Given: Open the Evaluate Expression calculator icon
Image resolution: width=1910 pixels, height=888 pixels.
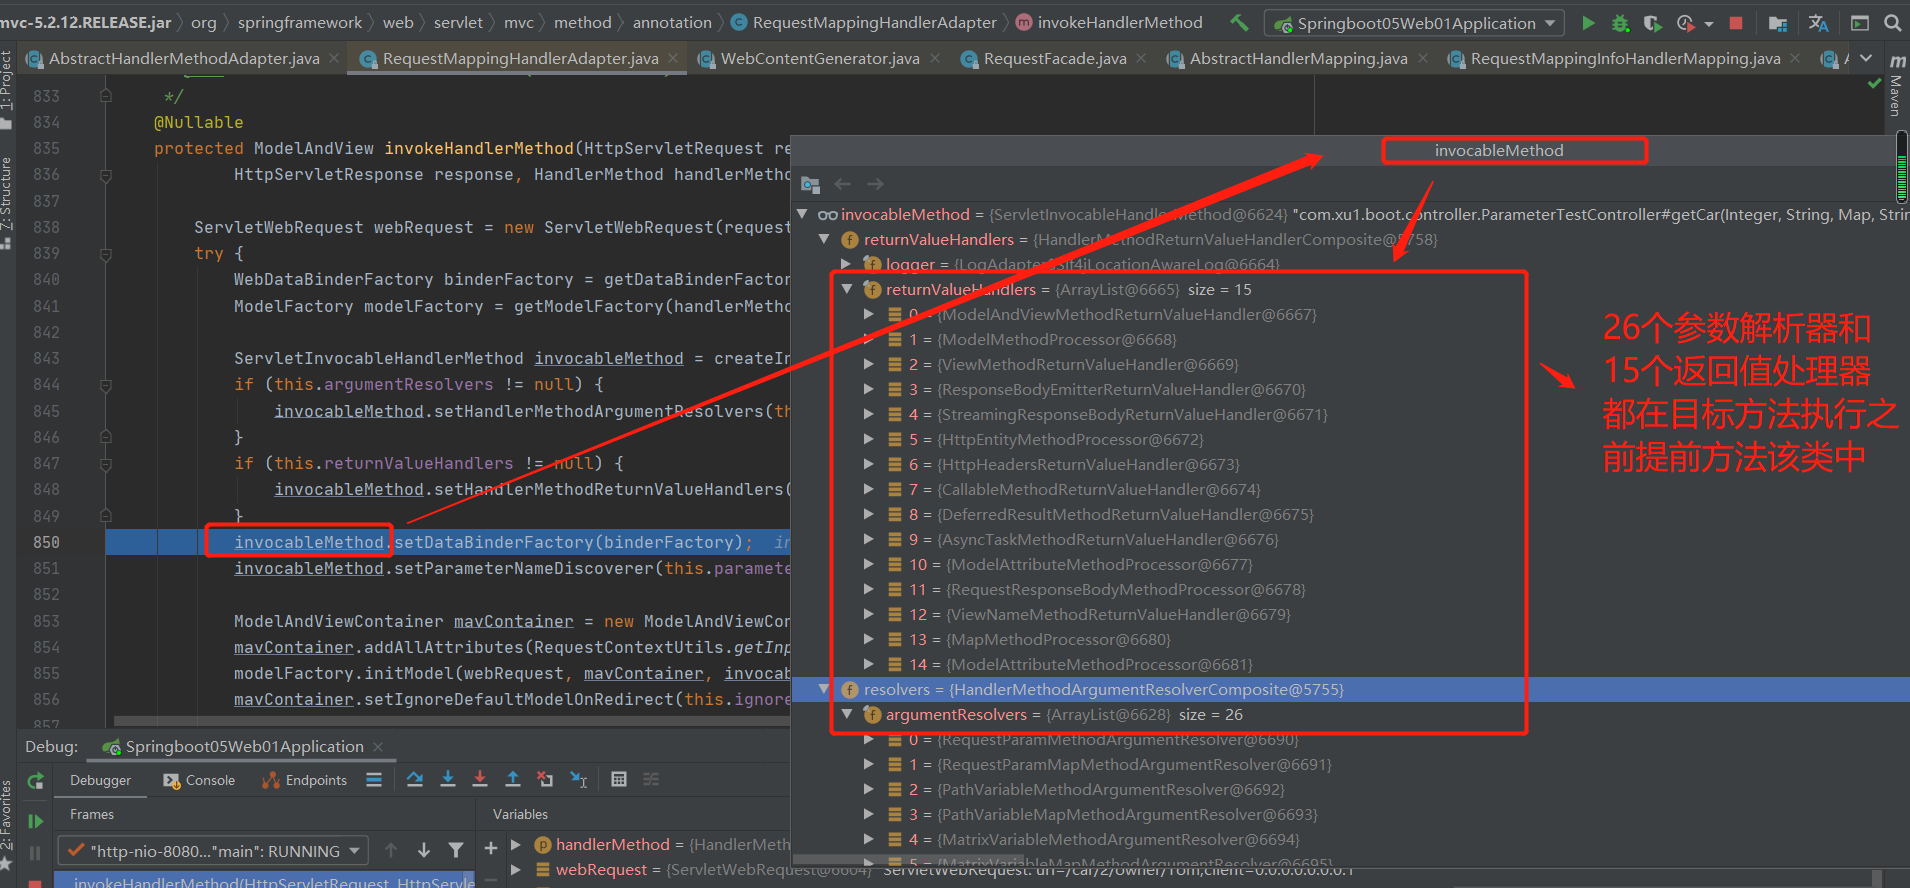Looking at the screenshot, I should point(619,779).
